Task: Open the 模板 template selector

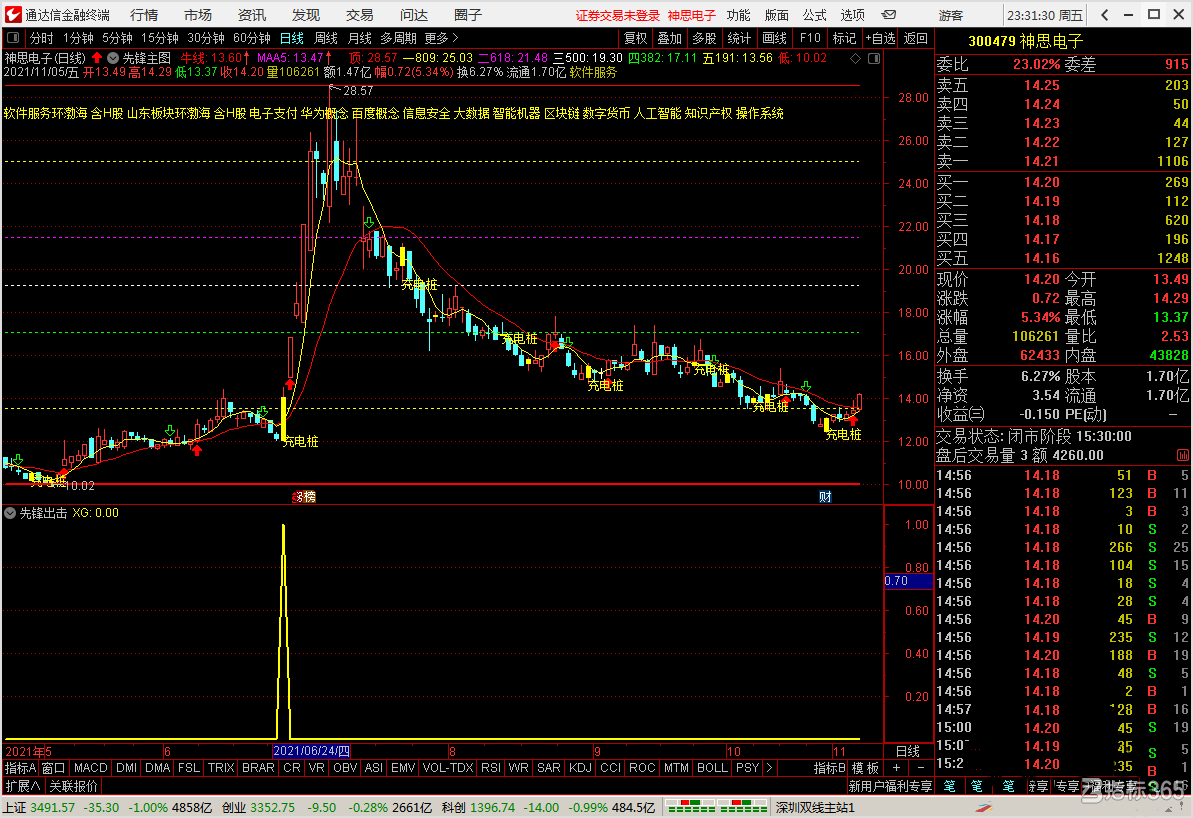Action: [x=865, y=768]
